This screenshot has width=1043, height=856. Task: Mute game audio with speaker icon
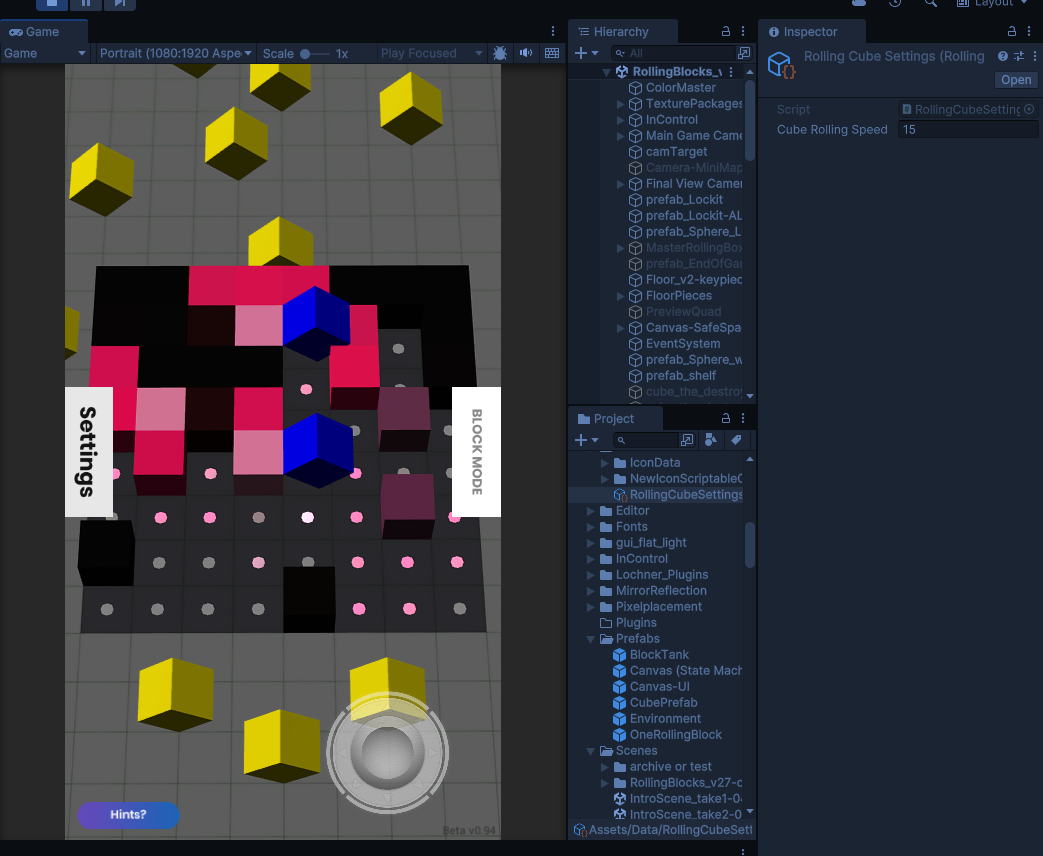(525, 53)
